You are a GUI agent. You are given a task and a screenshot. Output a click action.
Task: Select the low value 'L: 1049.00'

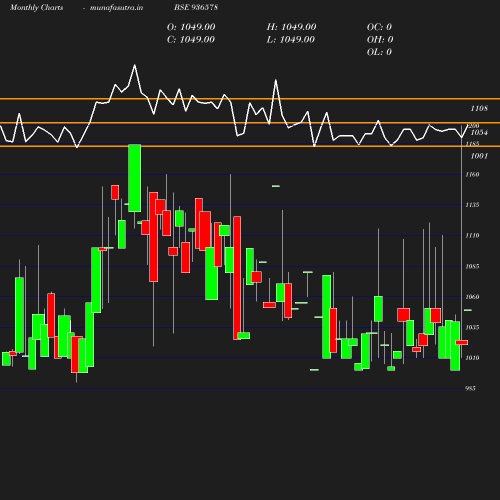[291, 40]
